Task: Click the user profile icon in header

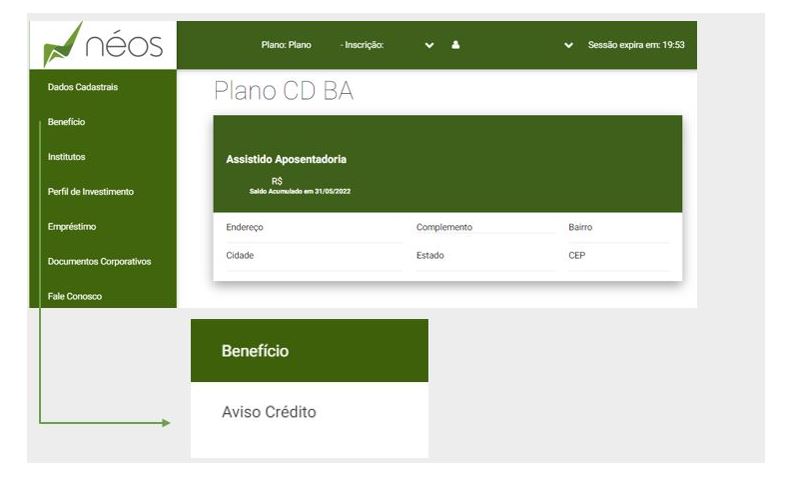Action: (455, 45)
